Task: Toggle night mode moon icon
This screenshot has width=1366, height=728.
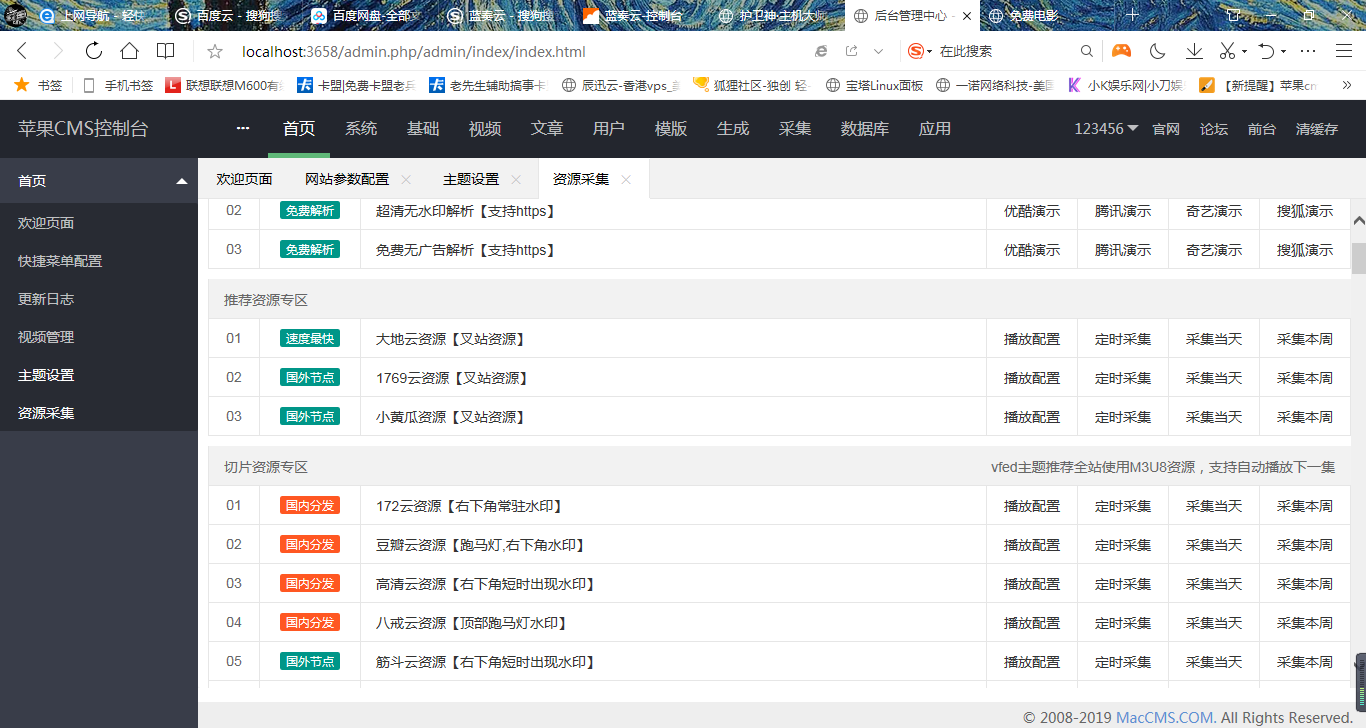Action: point(1158,51)
